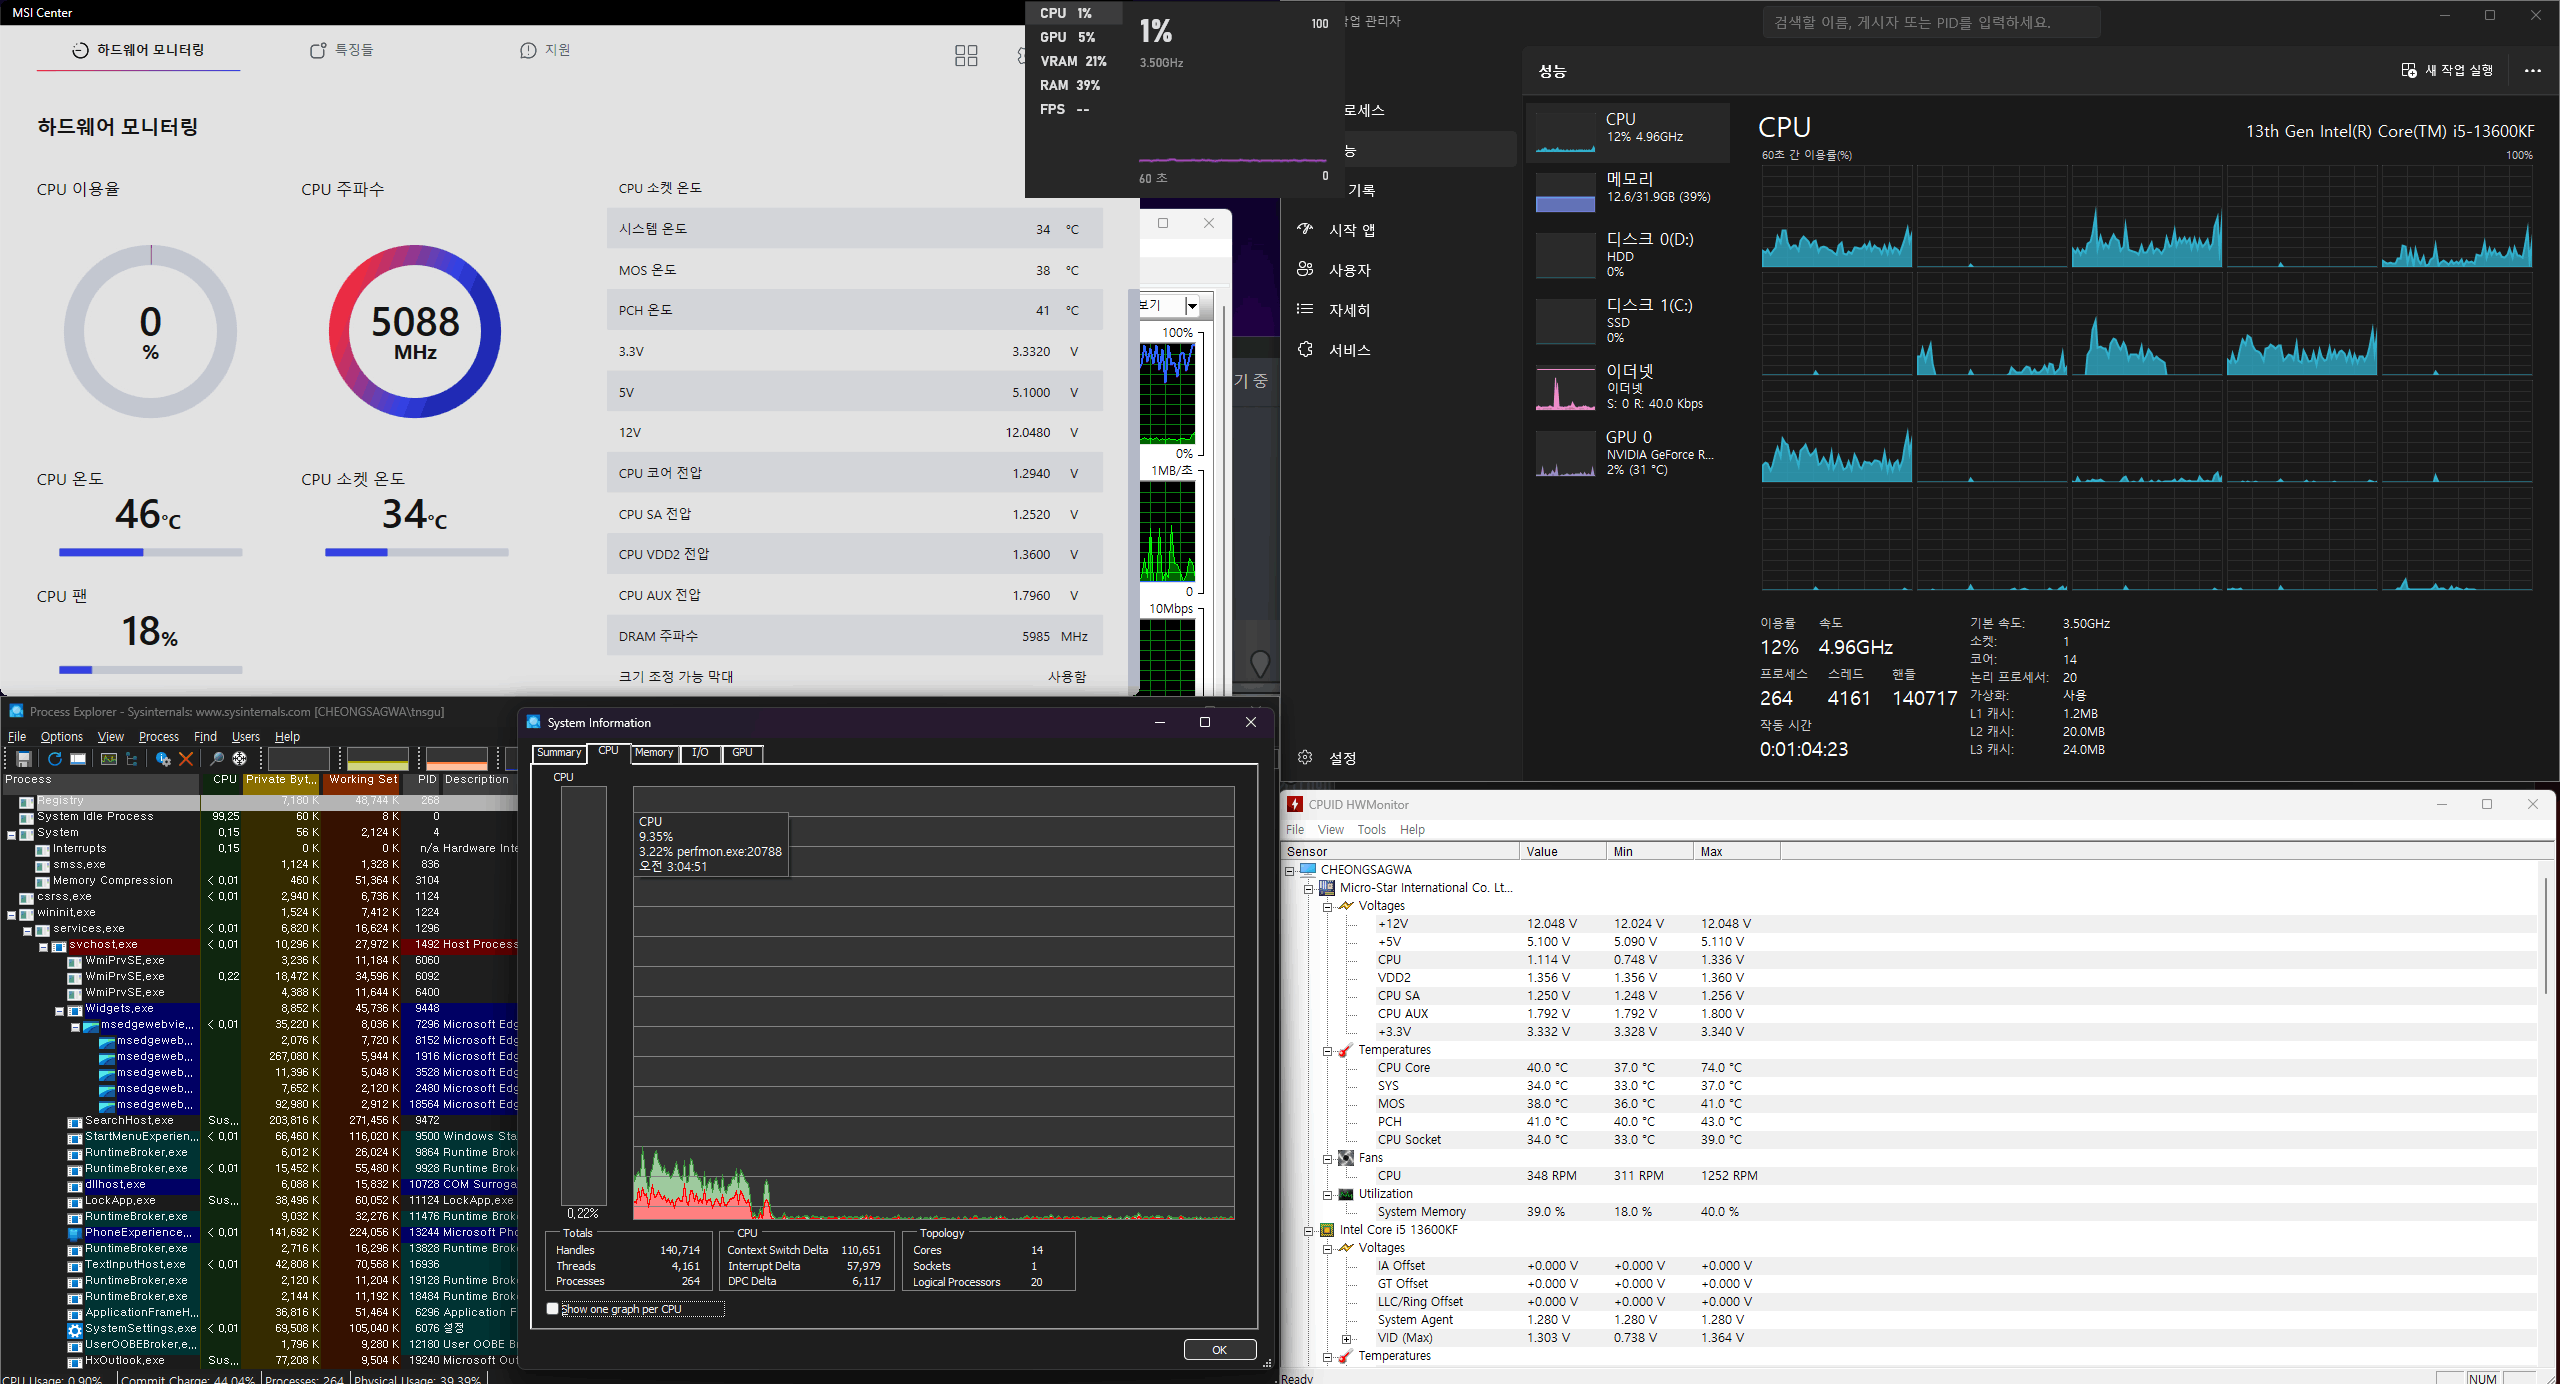The height and width of the screenshot is (1384, 2560).
Task: Click the HWMonitor vertical scrollbar
Action: tap(2545, 935)
